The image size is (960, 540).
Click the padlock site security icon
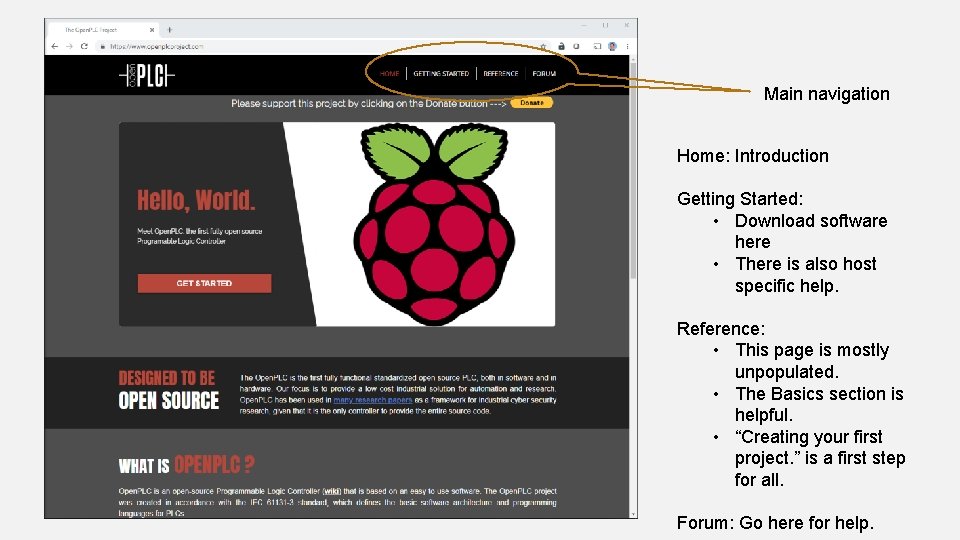(103, 47)
